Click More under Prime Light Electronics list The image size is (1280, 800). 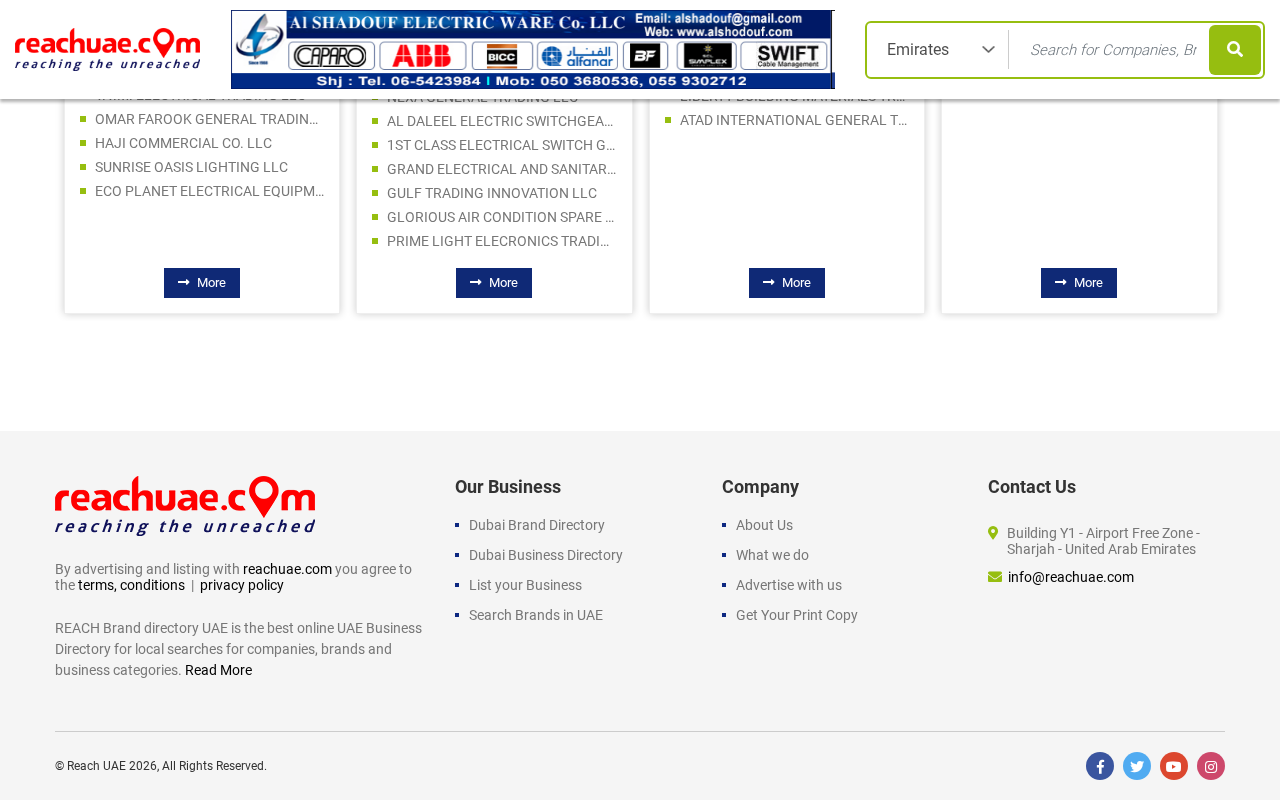pos(494,283)
